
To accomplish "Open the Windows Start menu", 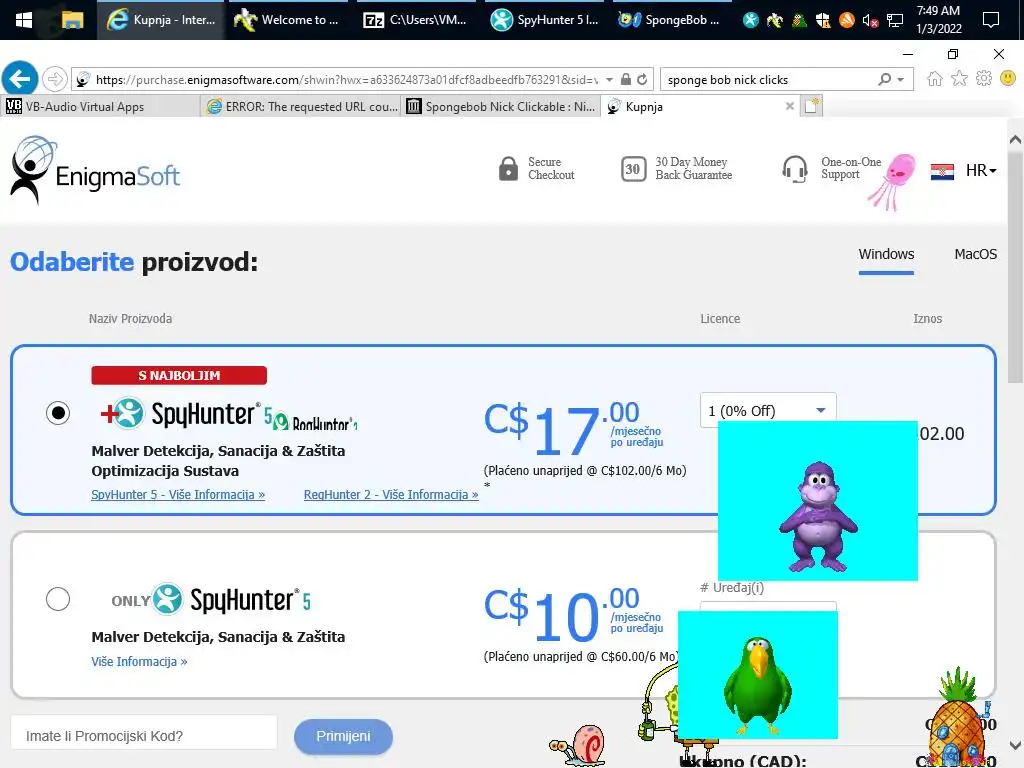I will 24,20.
